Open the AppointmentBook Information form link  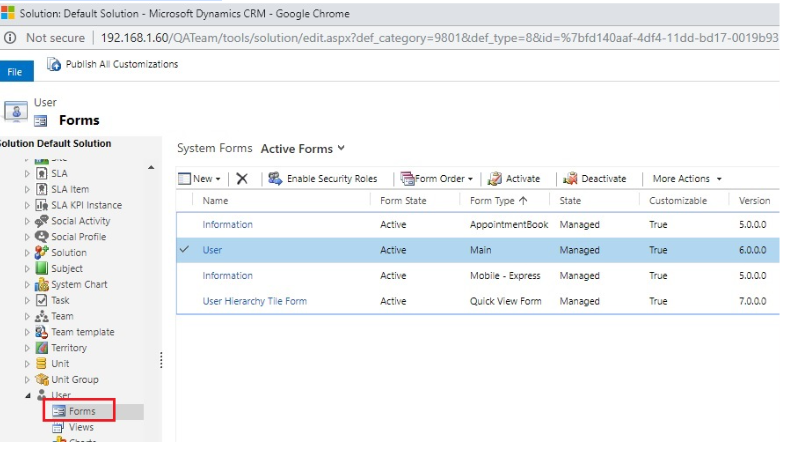click(227, 225)
